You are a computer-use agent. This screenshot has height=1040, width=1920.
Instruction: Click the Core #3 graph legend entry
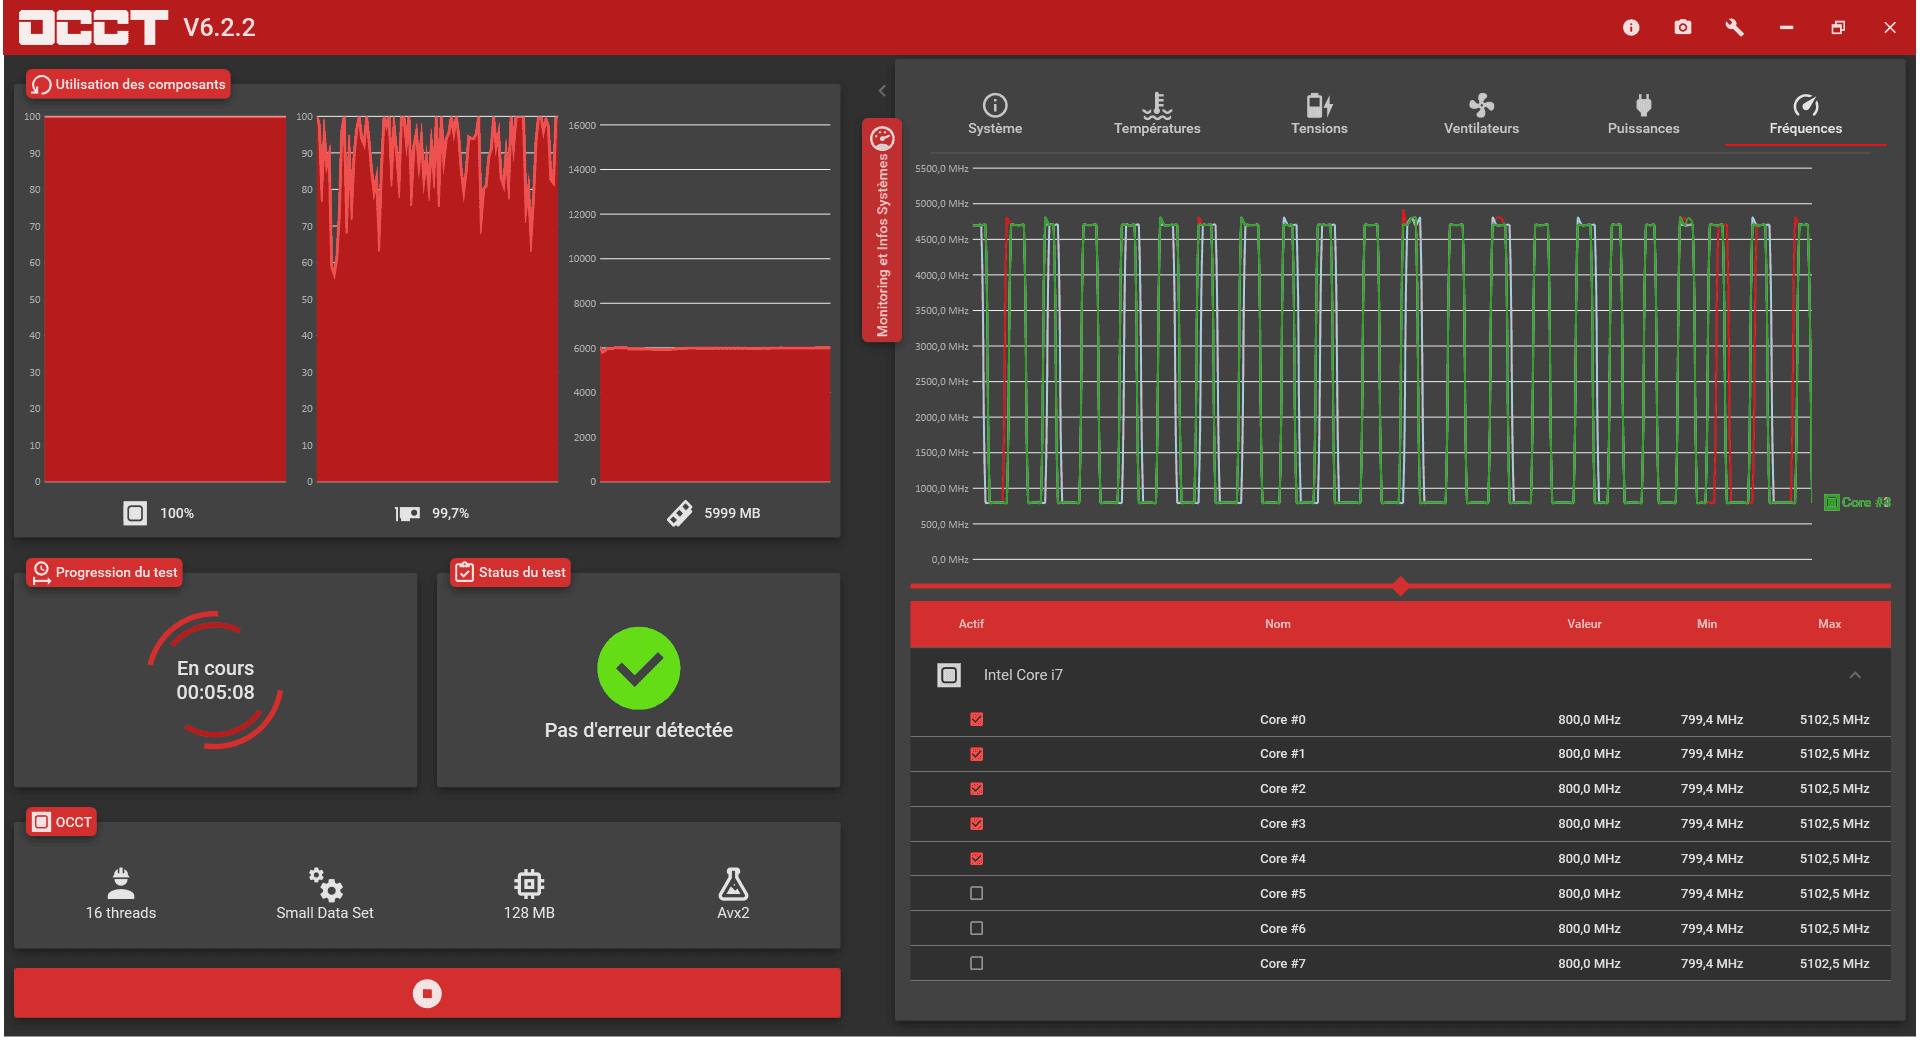[1857, 503]
